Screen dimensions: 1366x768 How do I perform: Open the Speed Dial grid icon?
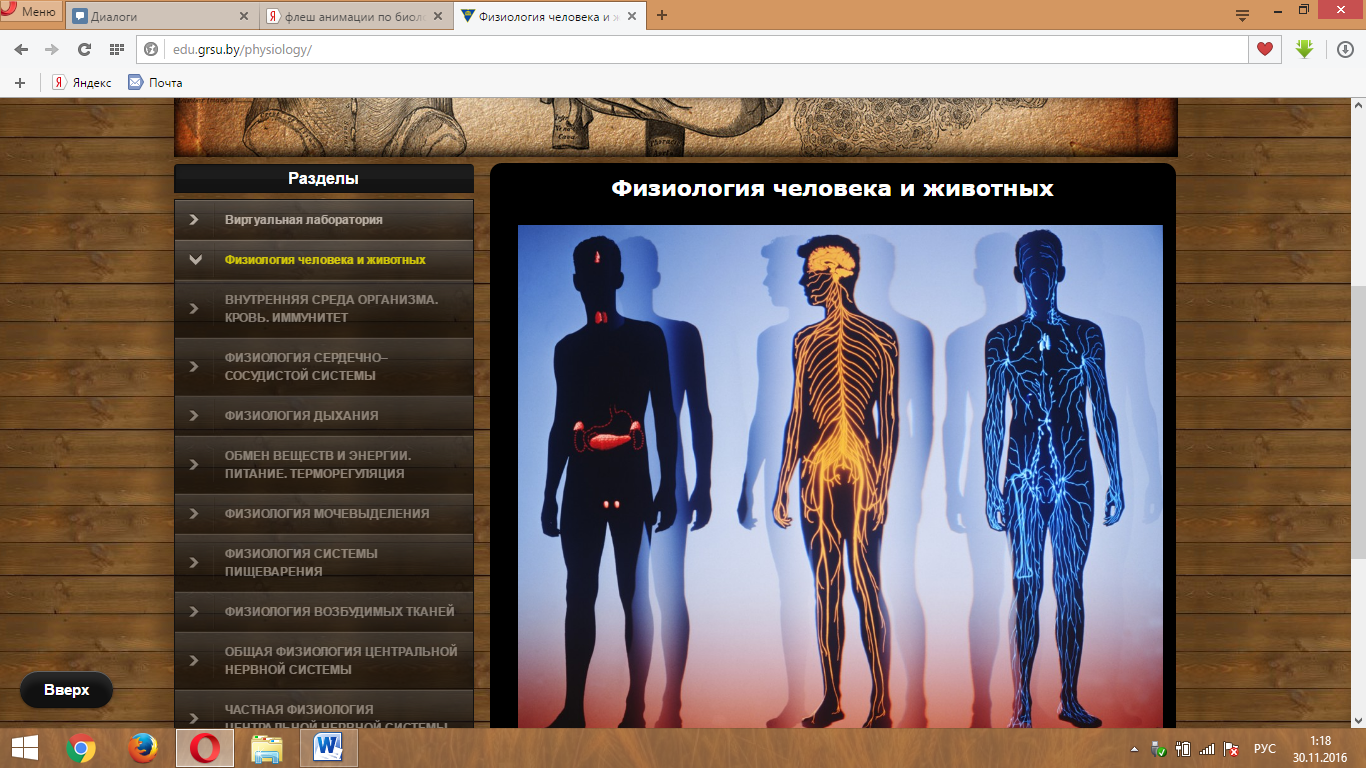(x=116, y=49)
